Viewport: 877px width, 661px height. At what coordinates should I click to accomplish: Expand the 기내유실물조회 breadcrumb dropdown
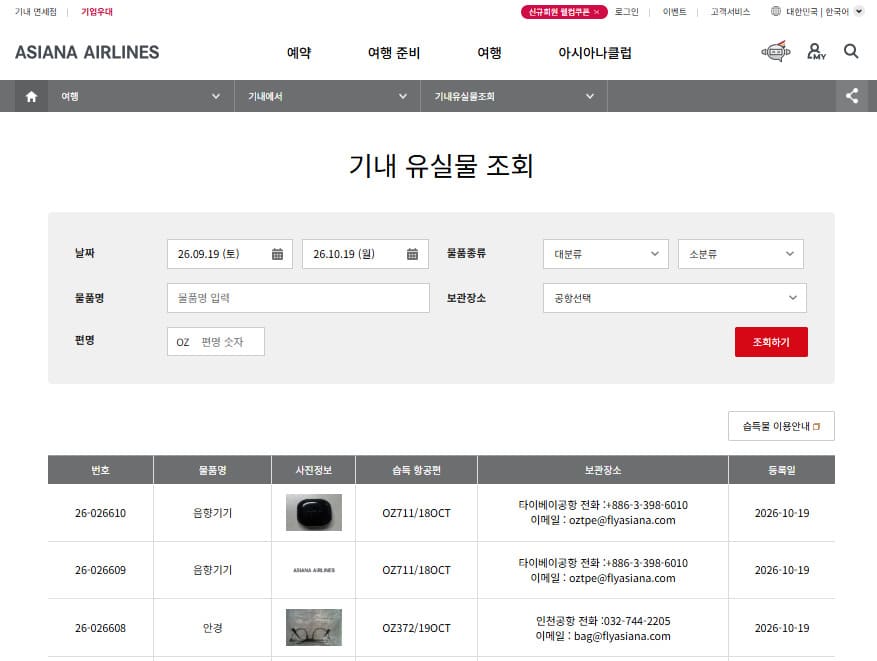(514, 96)
